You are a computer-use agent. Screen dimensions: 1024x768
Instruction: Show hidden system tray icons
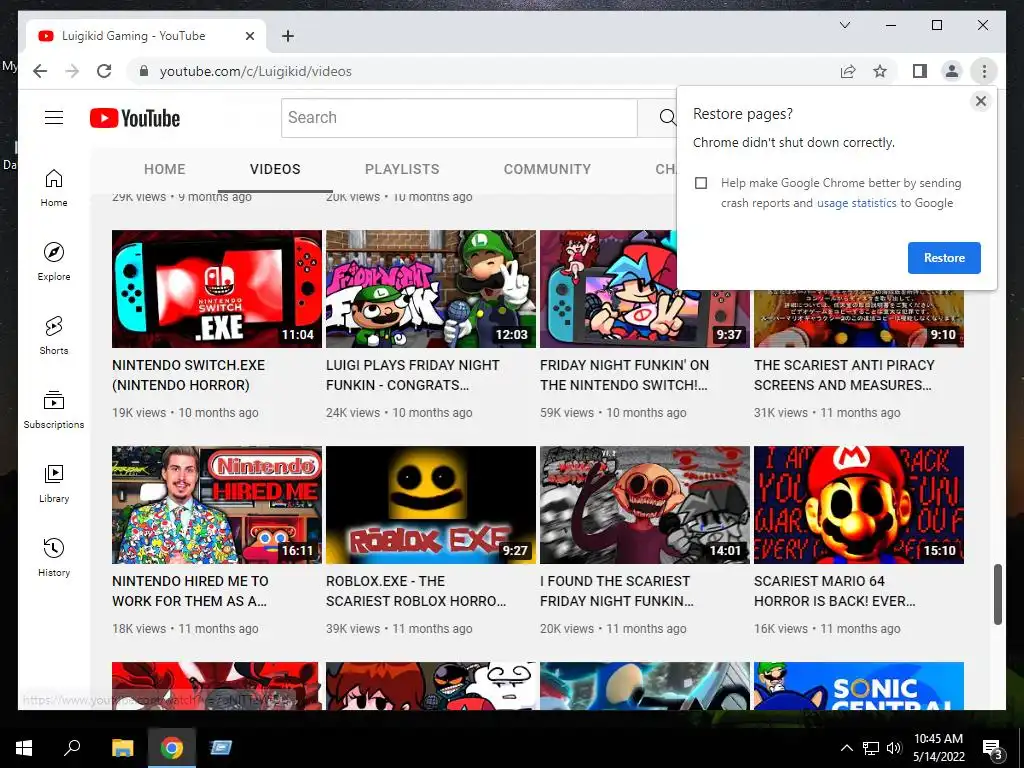coord(846,748)
